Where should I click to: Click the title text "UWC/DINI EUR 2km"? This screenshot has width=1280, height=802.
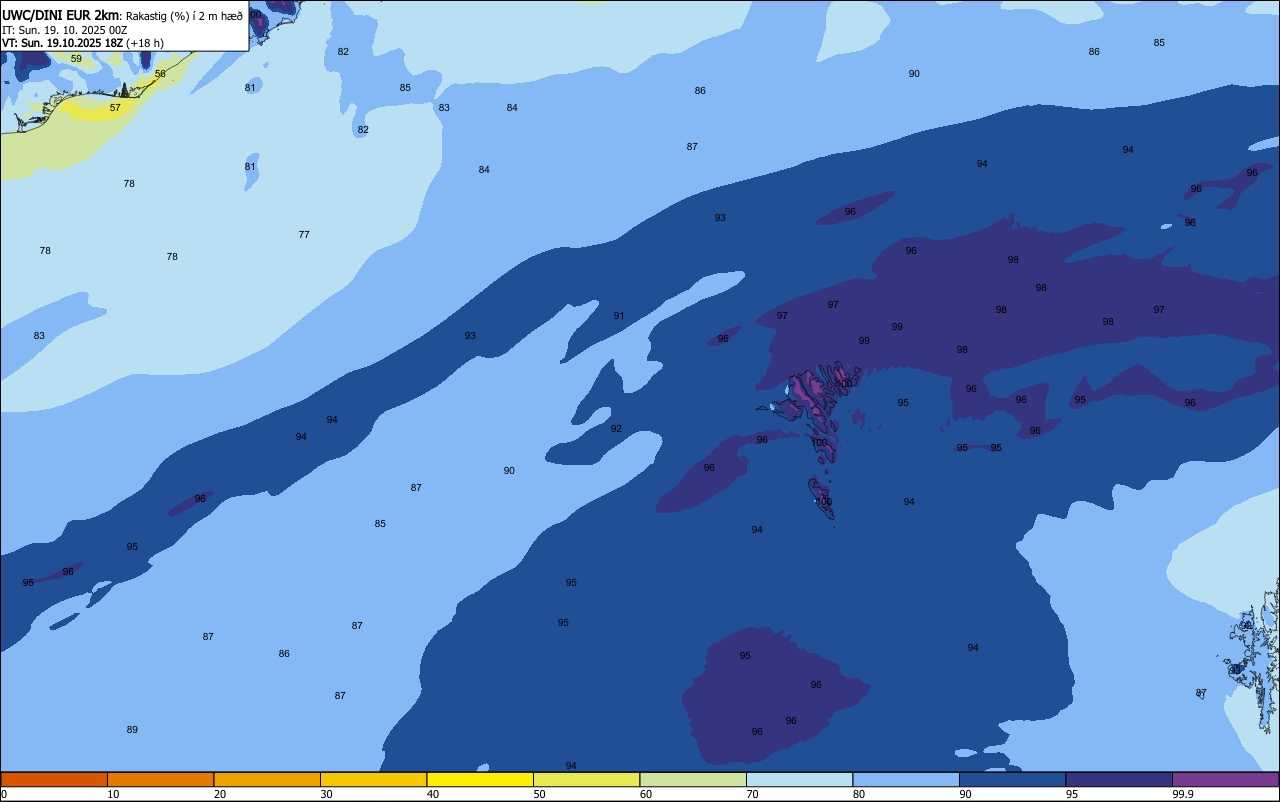pos(60,15)
